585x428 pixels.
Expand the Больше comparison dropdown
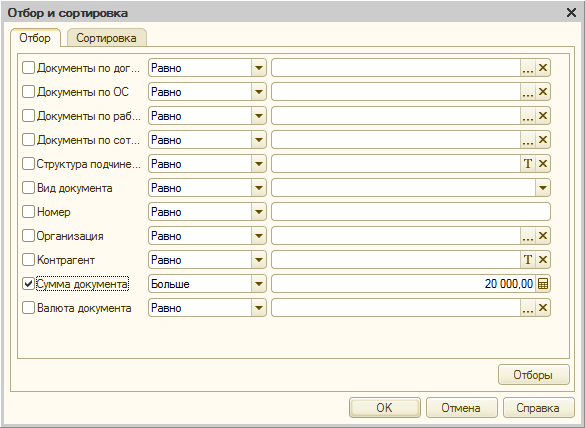tap(259, 284)
